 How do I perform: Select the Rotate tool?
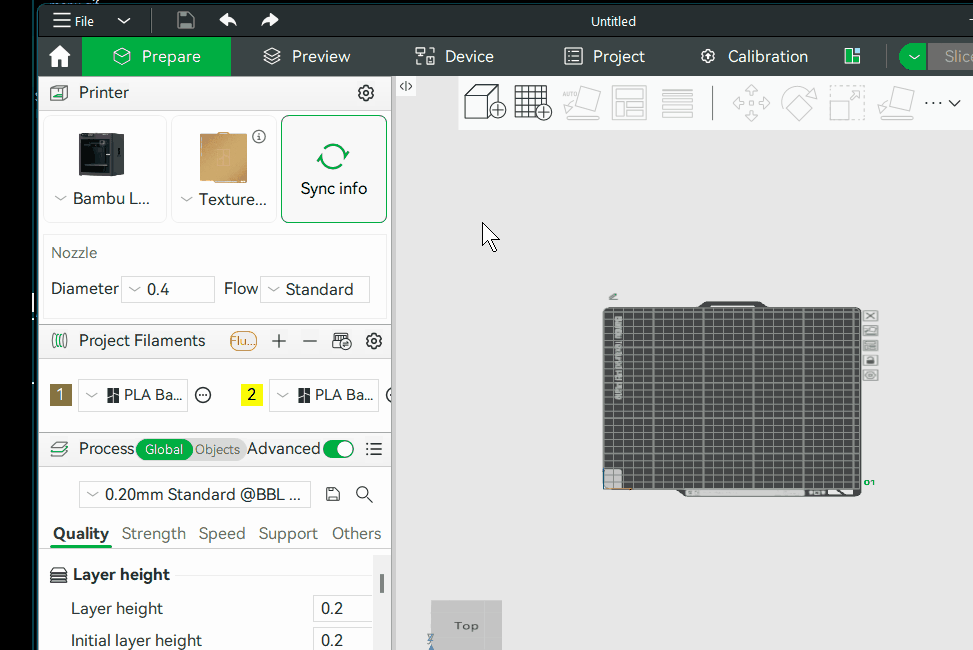pyautogui.click(x=799, y=103)
